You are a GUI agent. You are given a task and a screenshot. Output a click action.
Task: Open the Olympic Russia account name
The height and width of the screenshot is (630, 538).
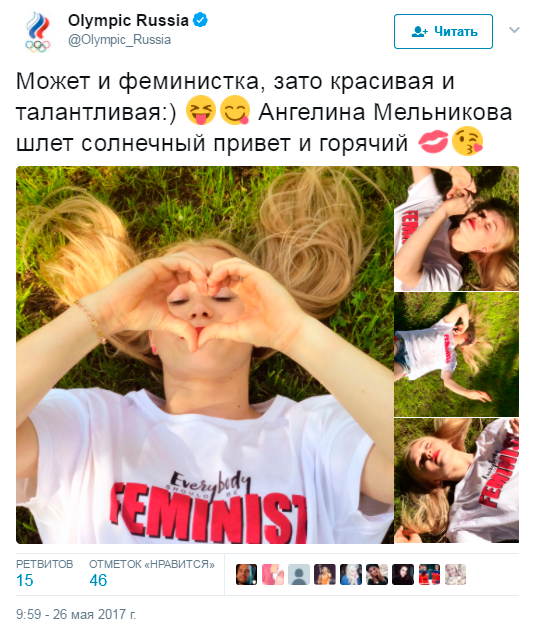tap(128, 20)
